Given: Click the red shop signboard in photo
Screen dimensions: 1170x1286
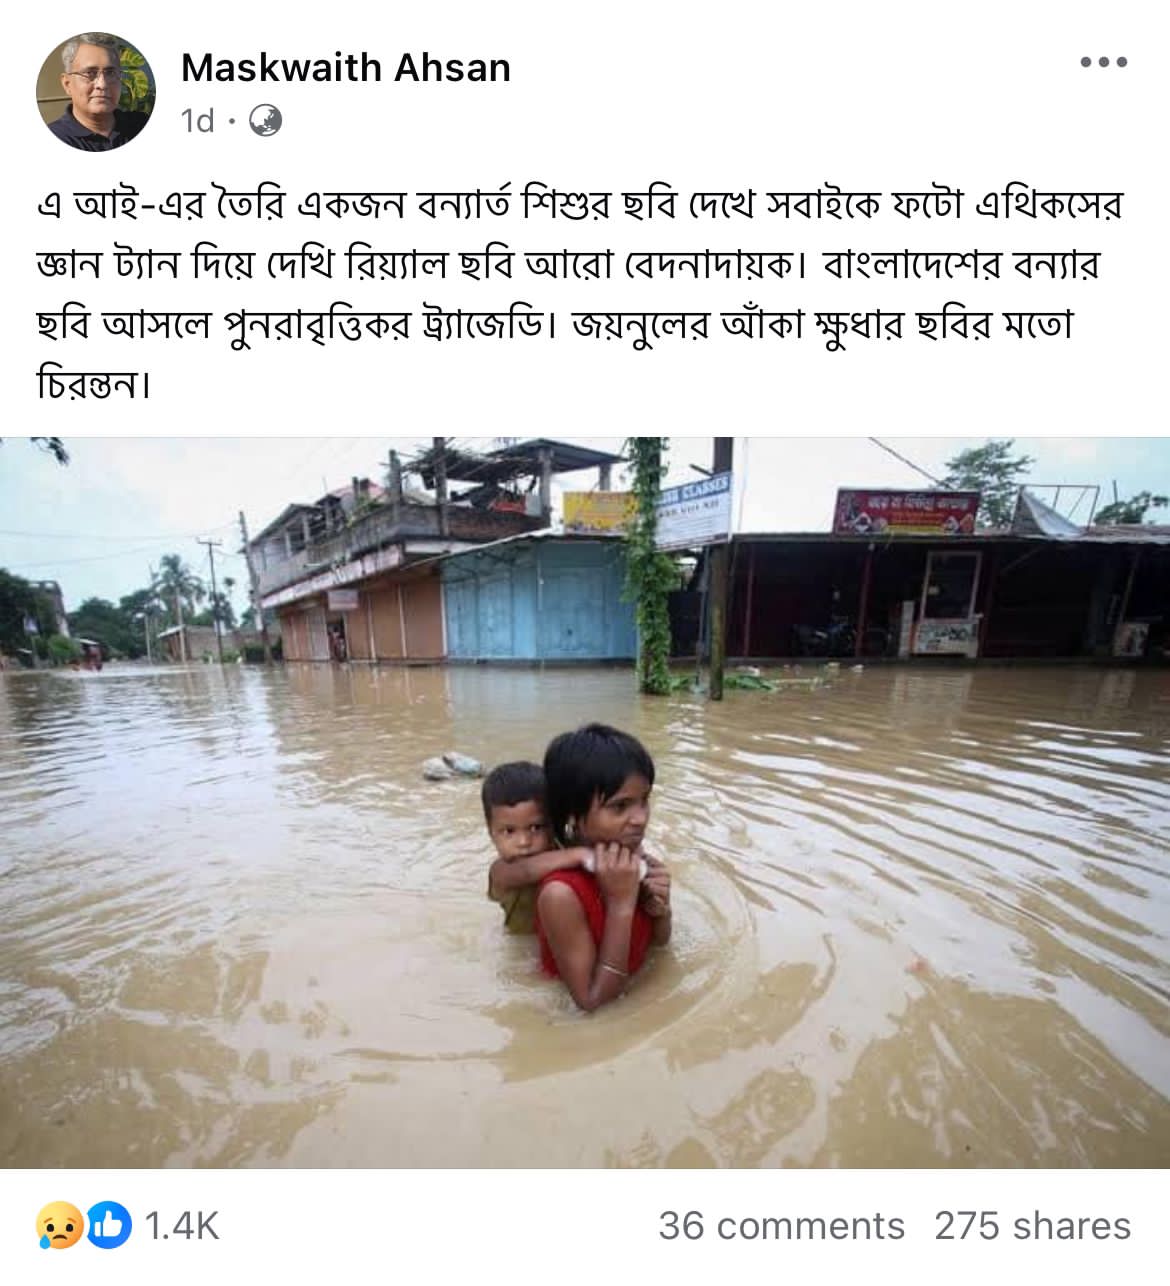Looking at the screenshot, I should 906,511.
